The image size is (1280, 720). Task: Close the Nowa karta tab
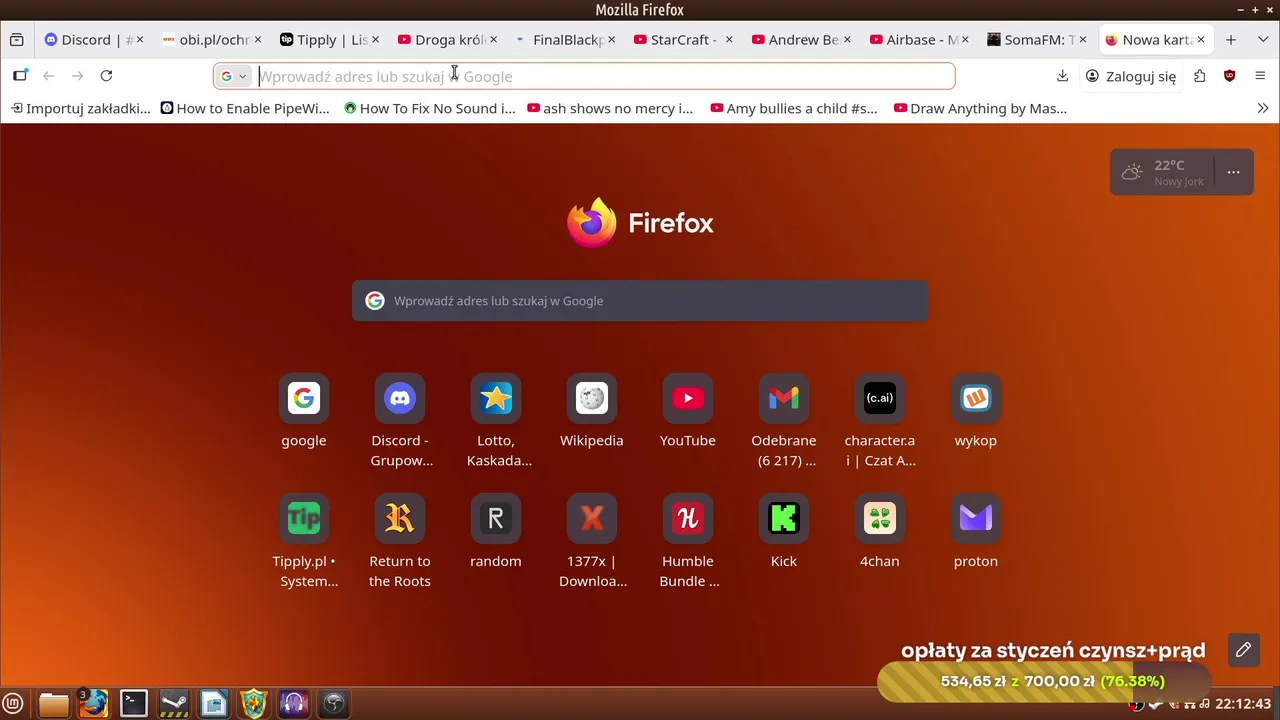(x=1201, y=40)
